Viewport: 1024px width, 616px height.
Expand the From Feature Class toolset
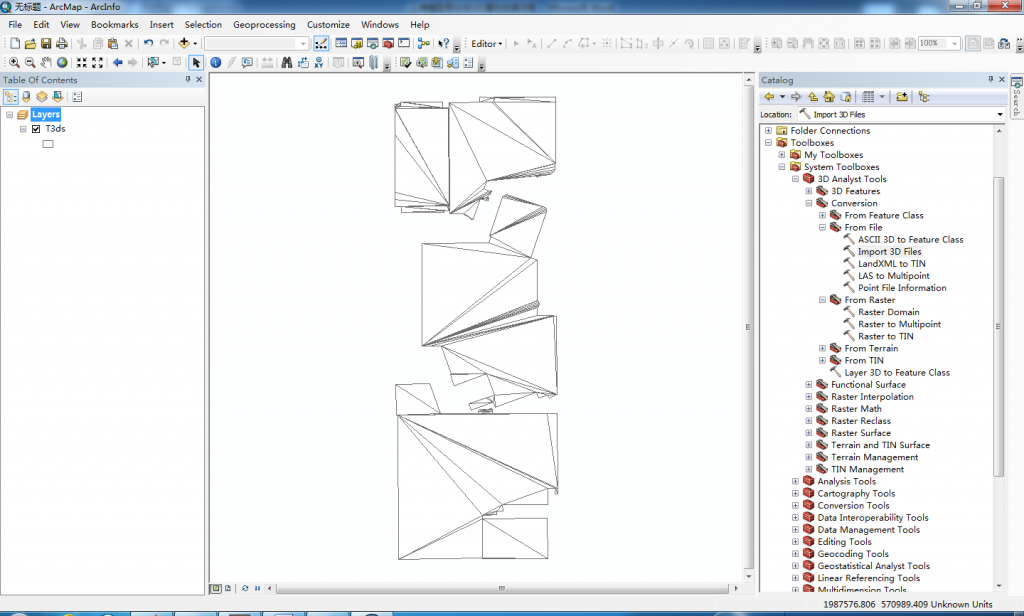tap(823, 216)
